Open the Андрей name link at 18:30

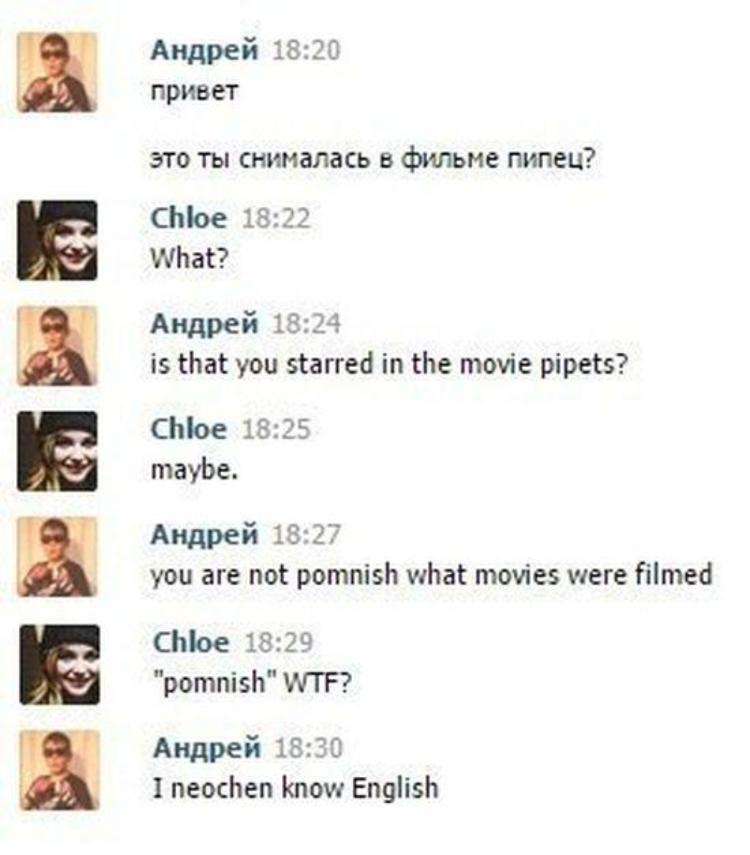tap(205, 747)
